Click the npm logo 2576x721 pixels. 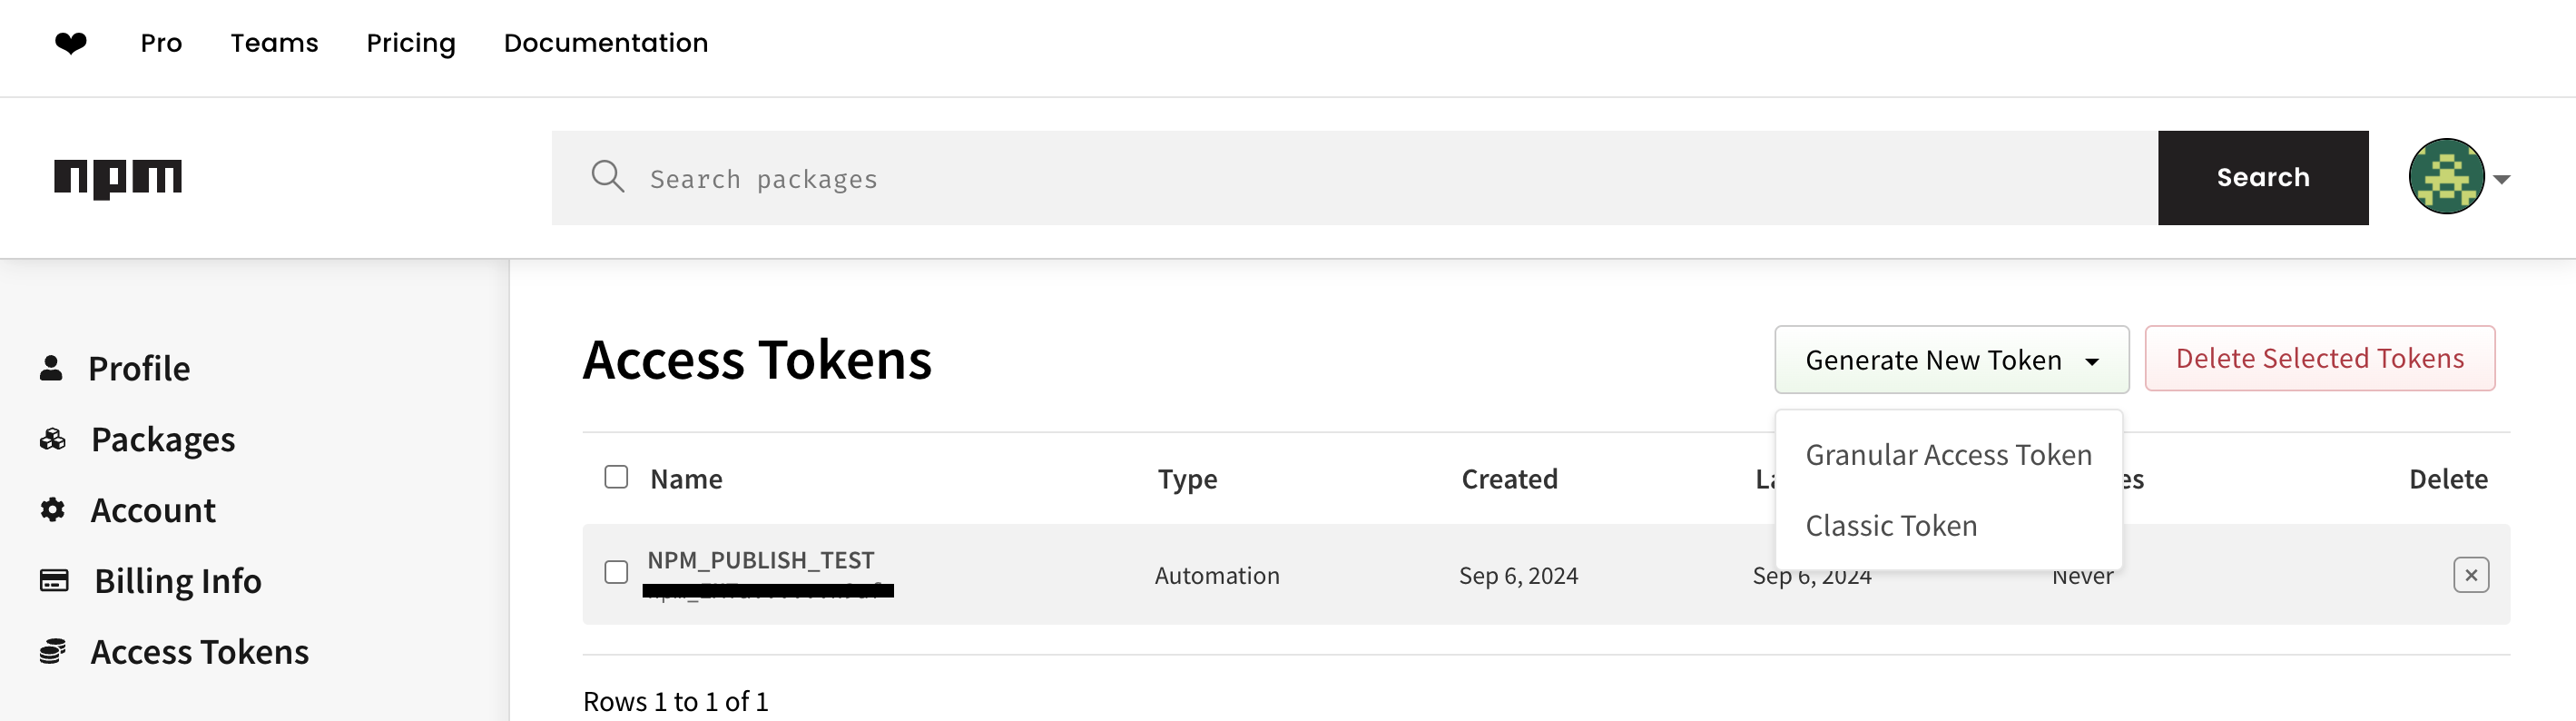pos(118,178)
